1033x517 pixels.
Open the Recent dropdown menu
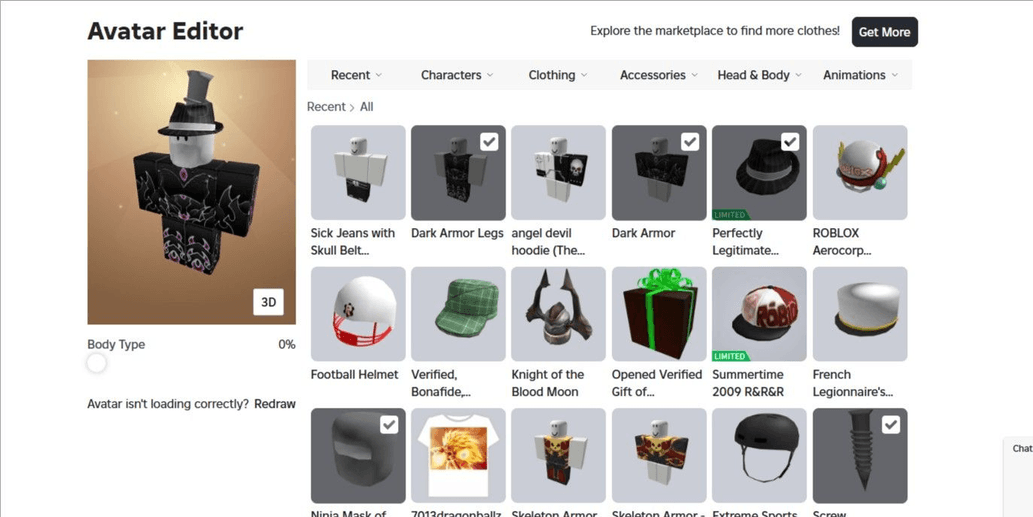click(356, 75)
